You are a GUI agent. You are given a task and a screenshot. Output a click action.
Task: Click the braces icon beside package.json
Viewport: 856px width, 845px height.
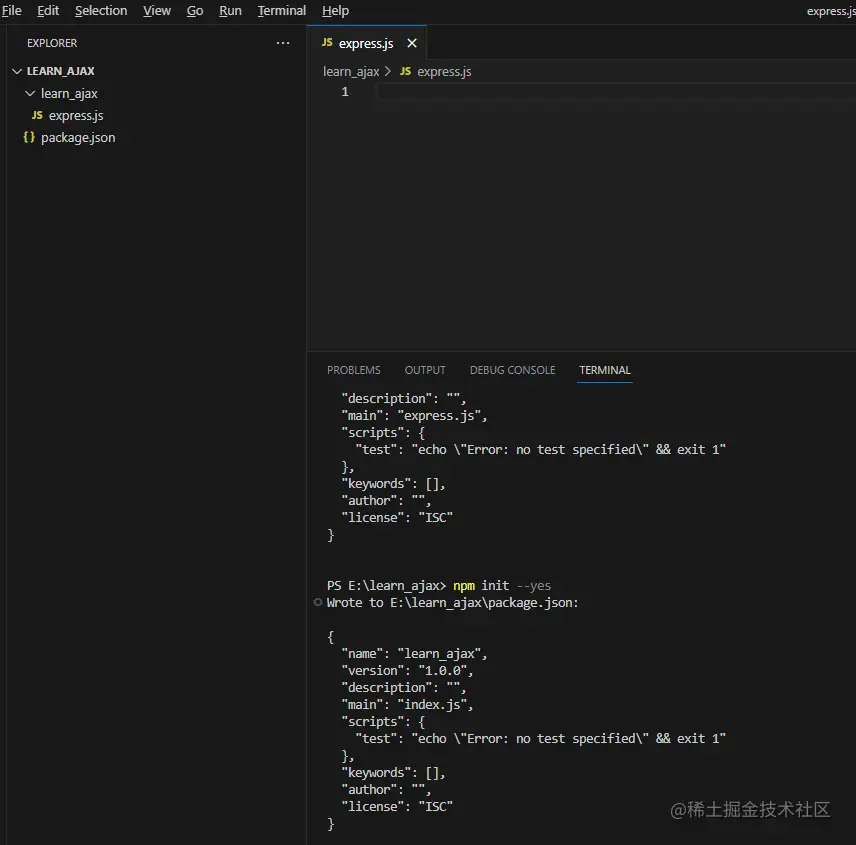tap(29, 137)
